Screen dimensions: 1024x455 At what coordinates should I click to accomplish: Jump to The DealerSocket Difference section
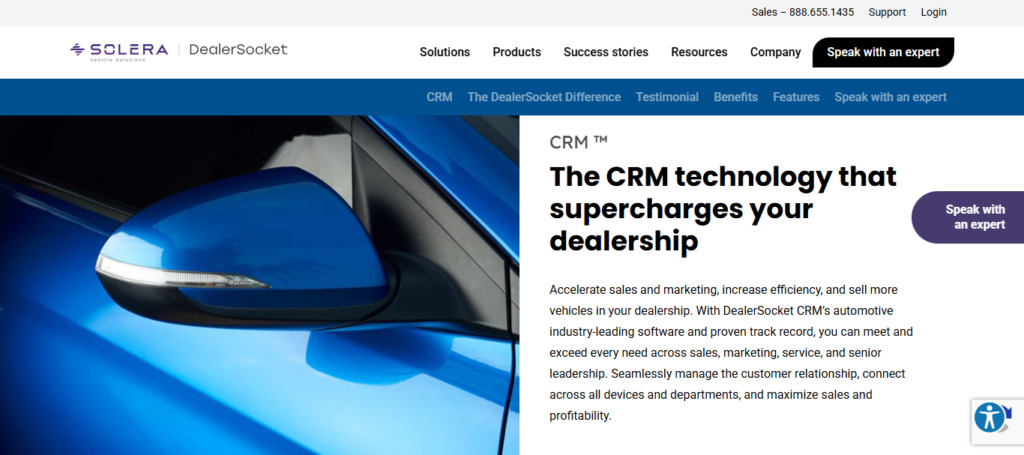pos(544,97)
